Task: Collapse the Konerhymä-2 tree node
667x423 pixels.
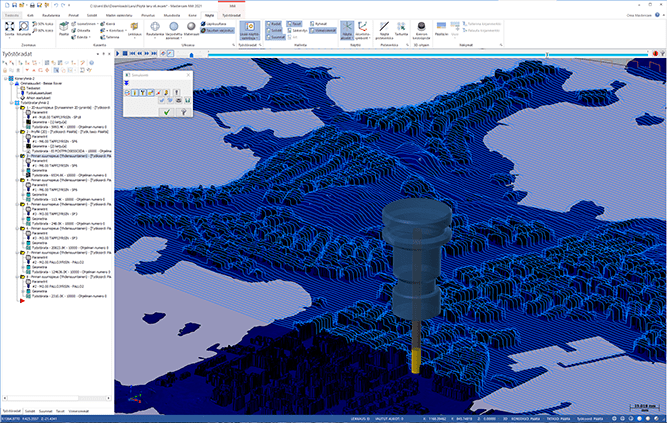Action: [6, 79]
